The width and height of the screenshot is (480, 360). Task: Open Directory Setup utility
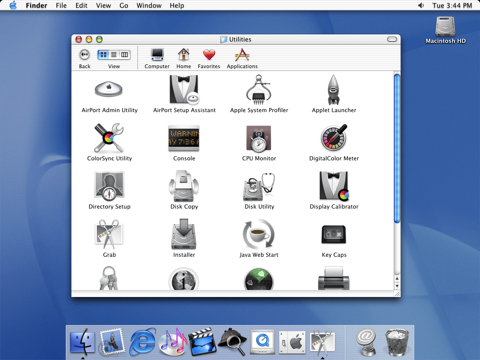(x=109, y=186)
